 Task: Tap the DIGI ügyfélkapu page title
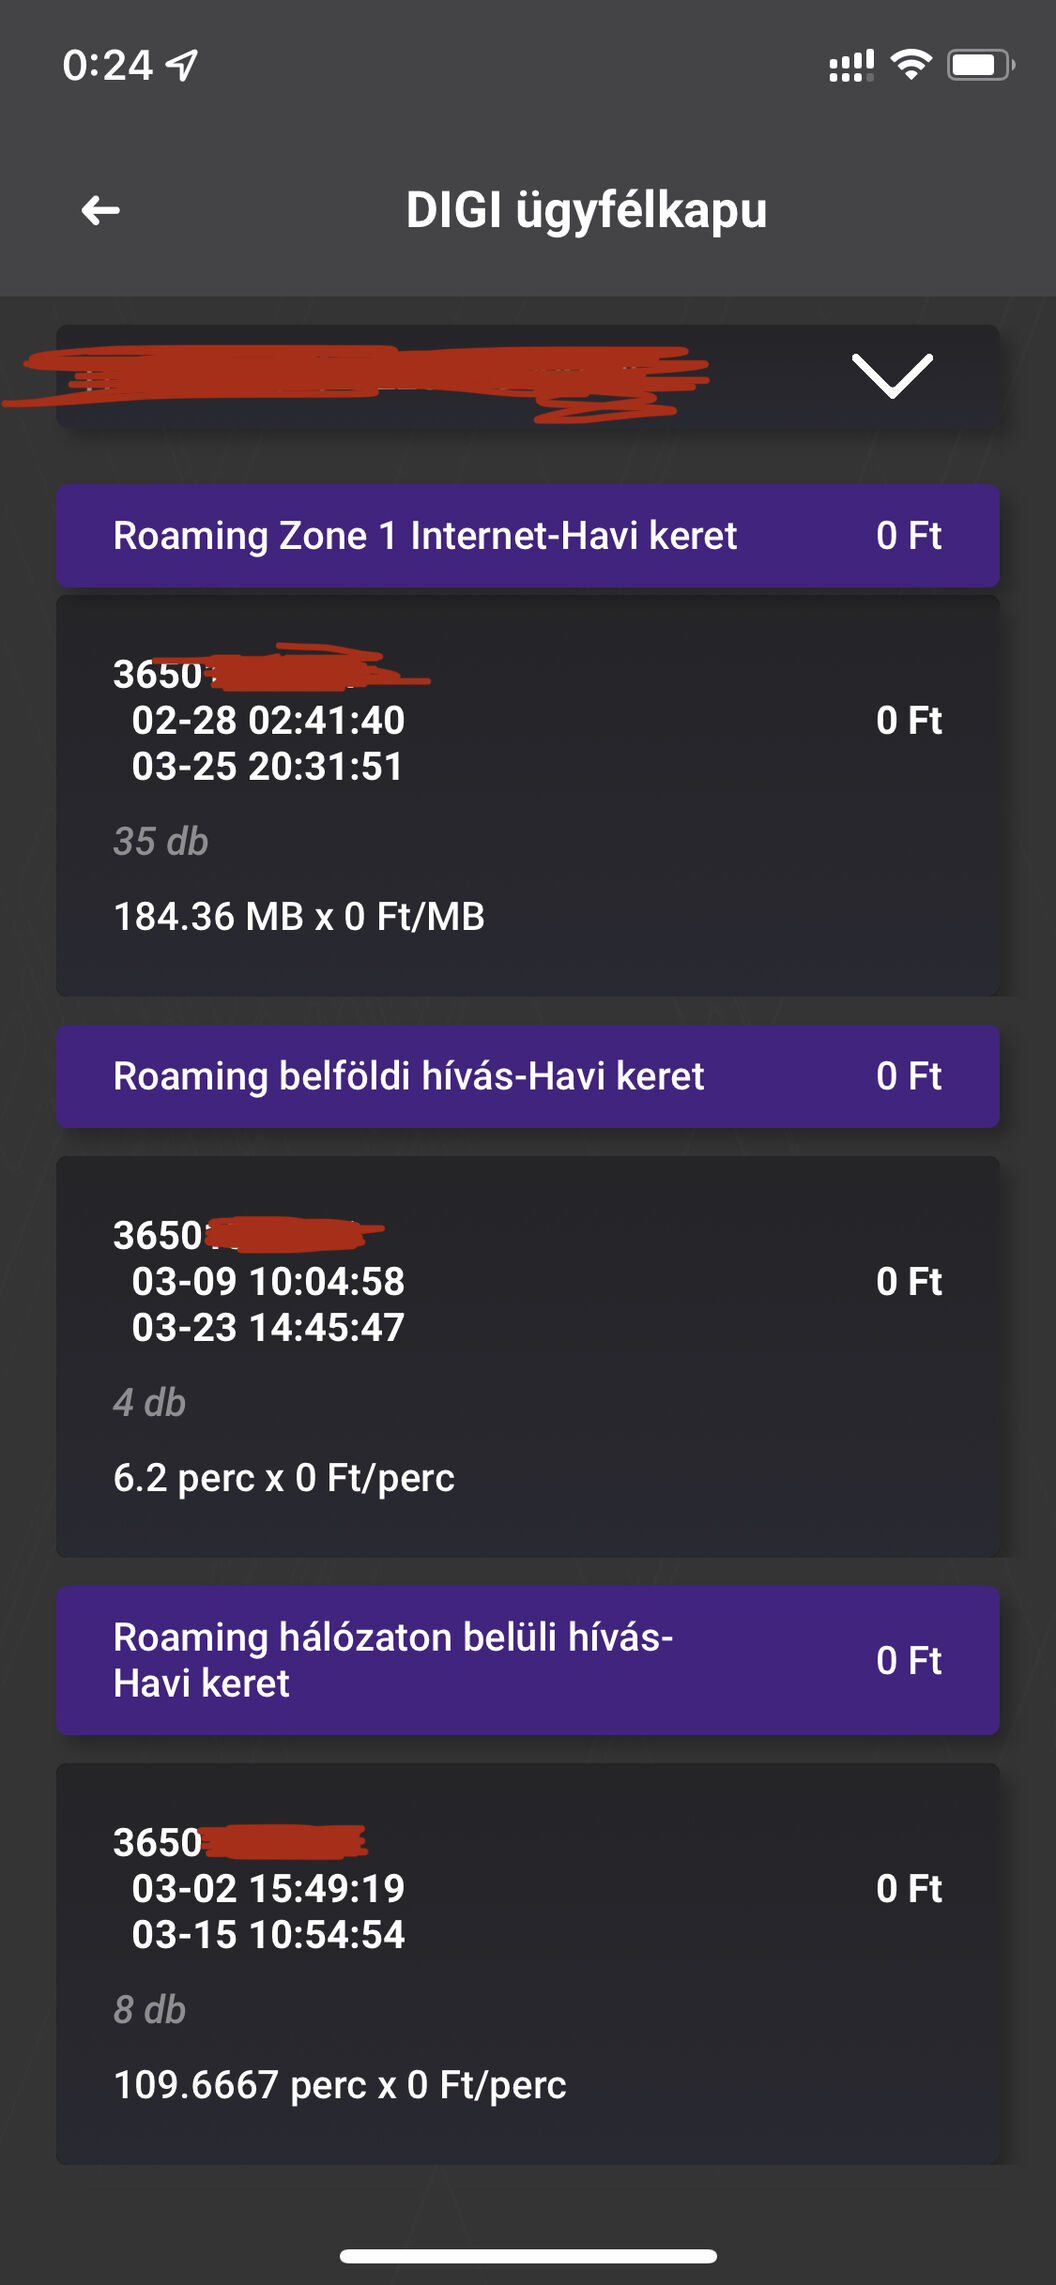pyautogui.click(x=586, y=210)
